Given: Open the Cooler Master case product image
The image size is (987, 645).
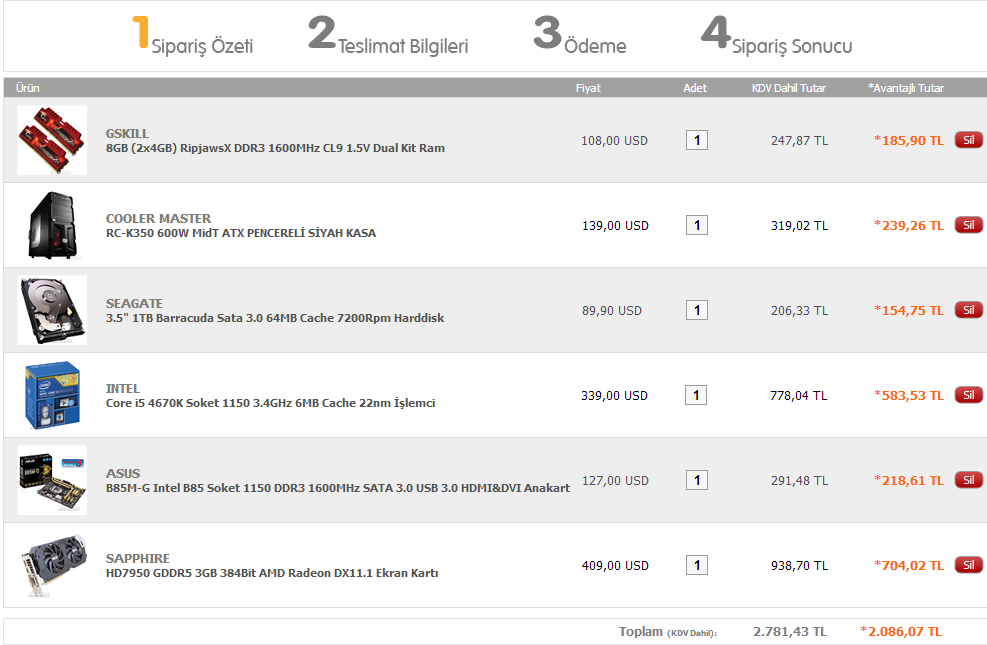Looking at the screenshot, I should pyautogui.click(x=52, y=225).
